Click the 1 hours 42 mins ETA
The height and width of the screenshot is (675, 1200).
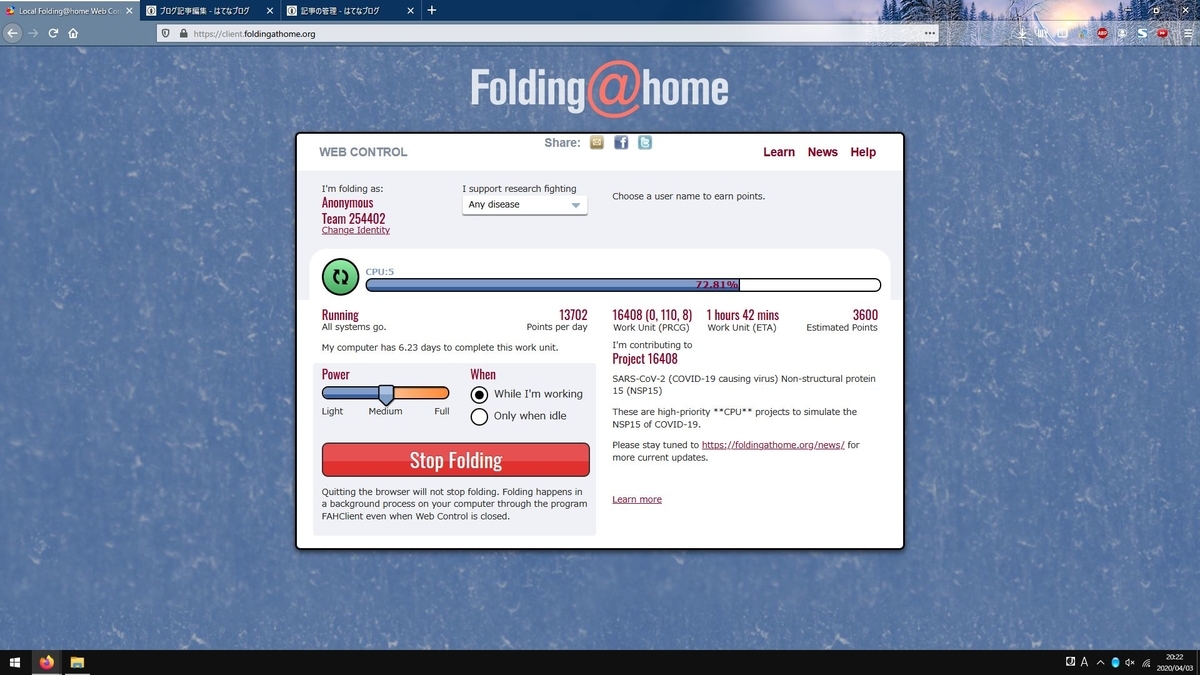tap(743, 314)
